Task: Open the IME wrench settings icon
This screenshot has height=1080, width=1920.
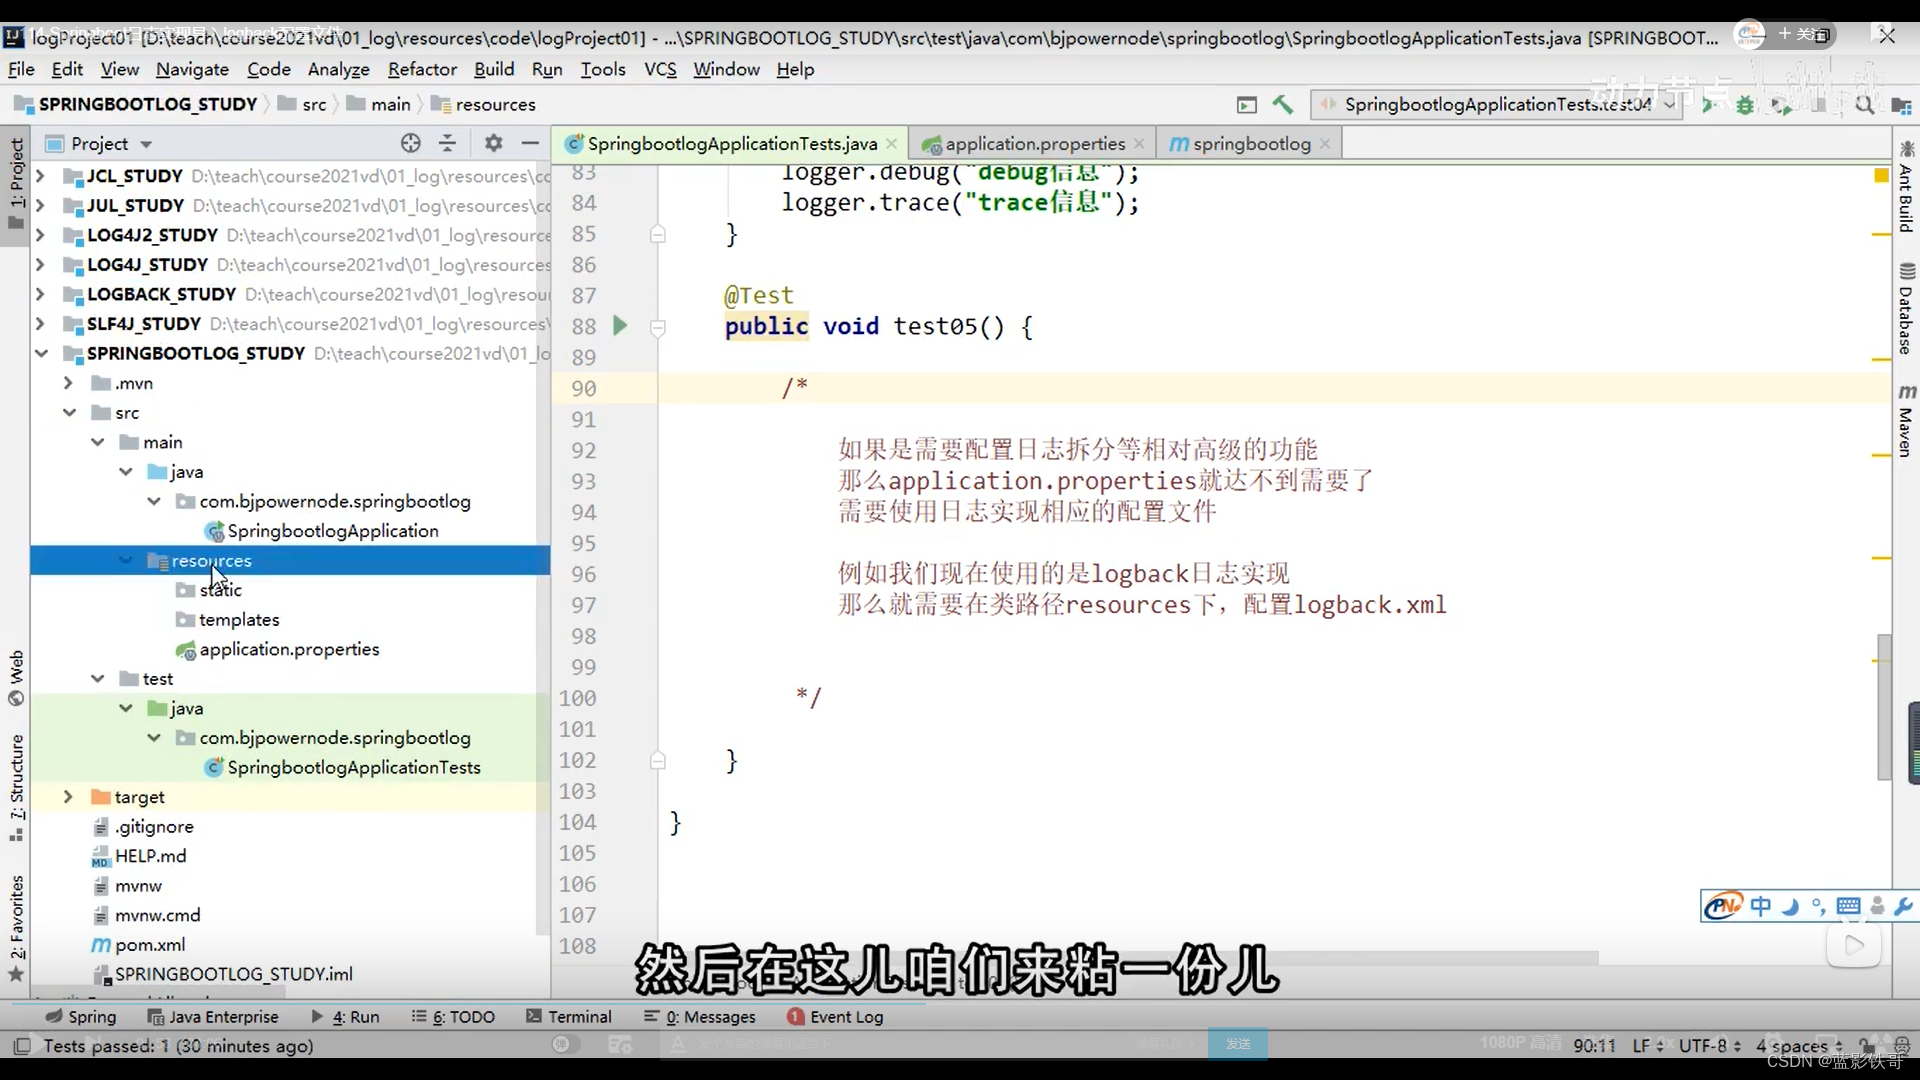Action: coord(1904,906)
